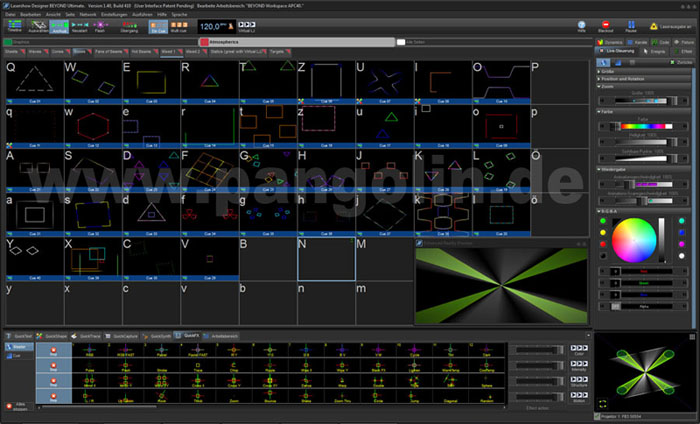Select the green color dot preset
This screenshot has width=700, height=424.
(x=603, y=221)
